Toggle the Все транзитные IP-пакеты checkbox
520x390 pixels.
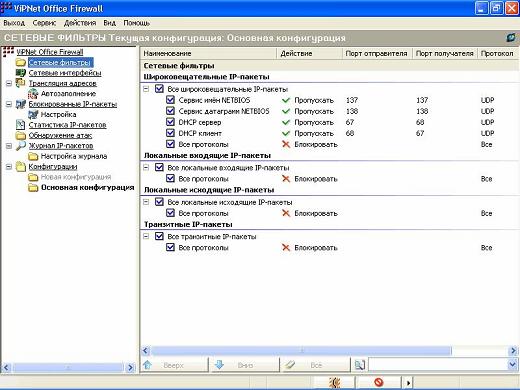pyautogui.click(x=159, y=236)
